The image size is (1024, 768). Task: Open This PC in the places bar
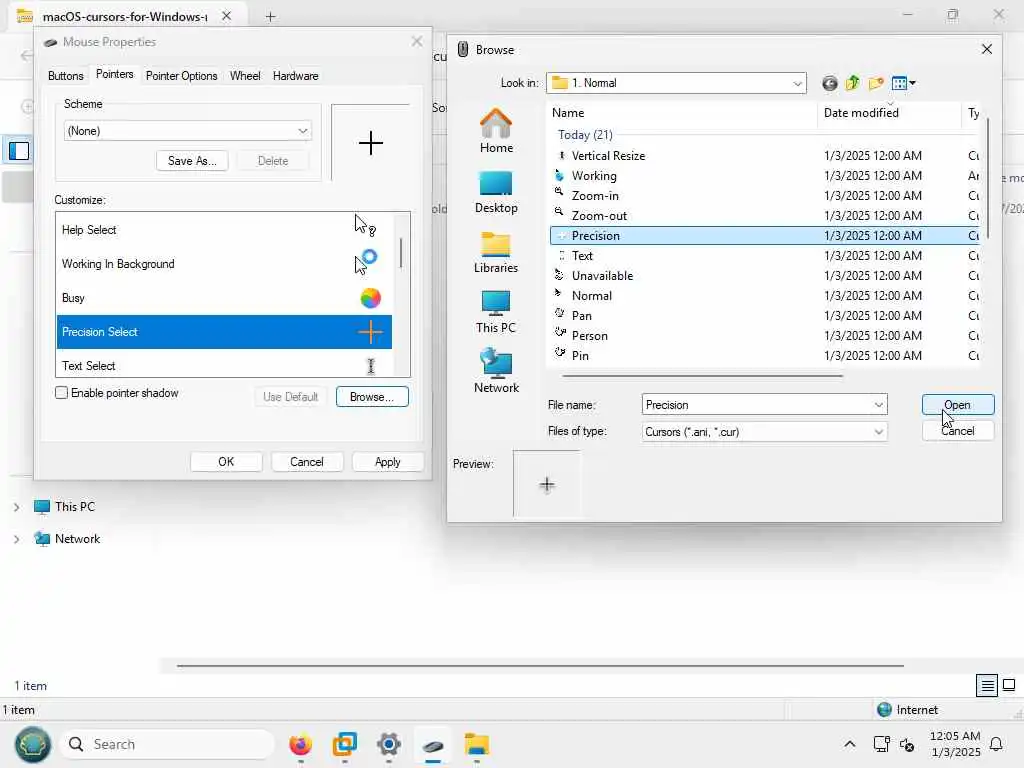coord(496,312)
